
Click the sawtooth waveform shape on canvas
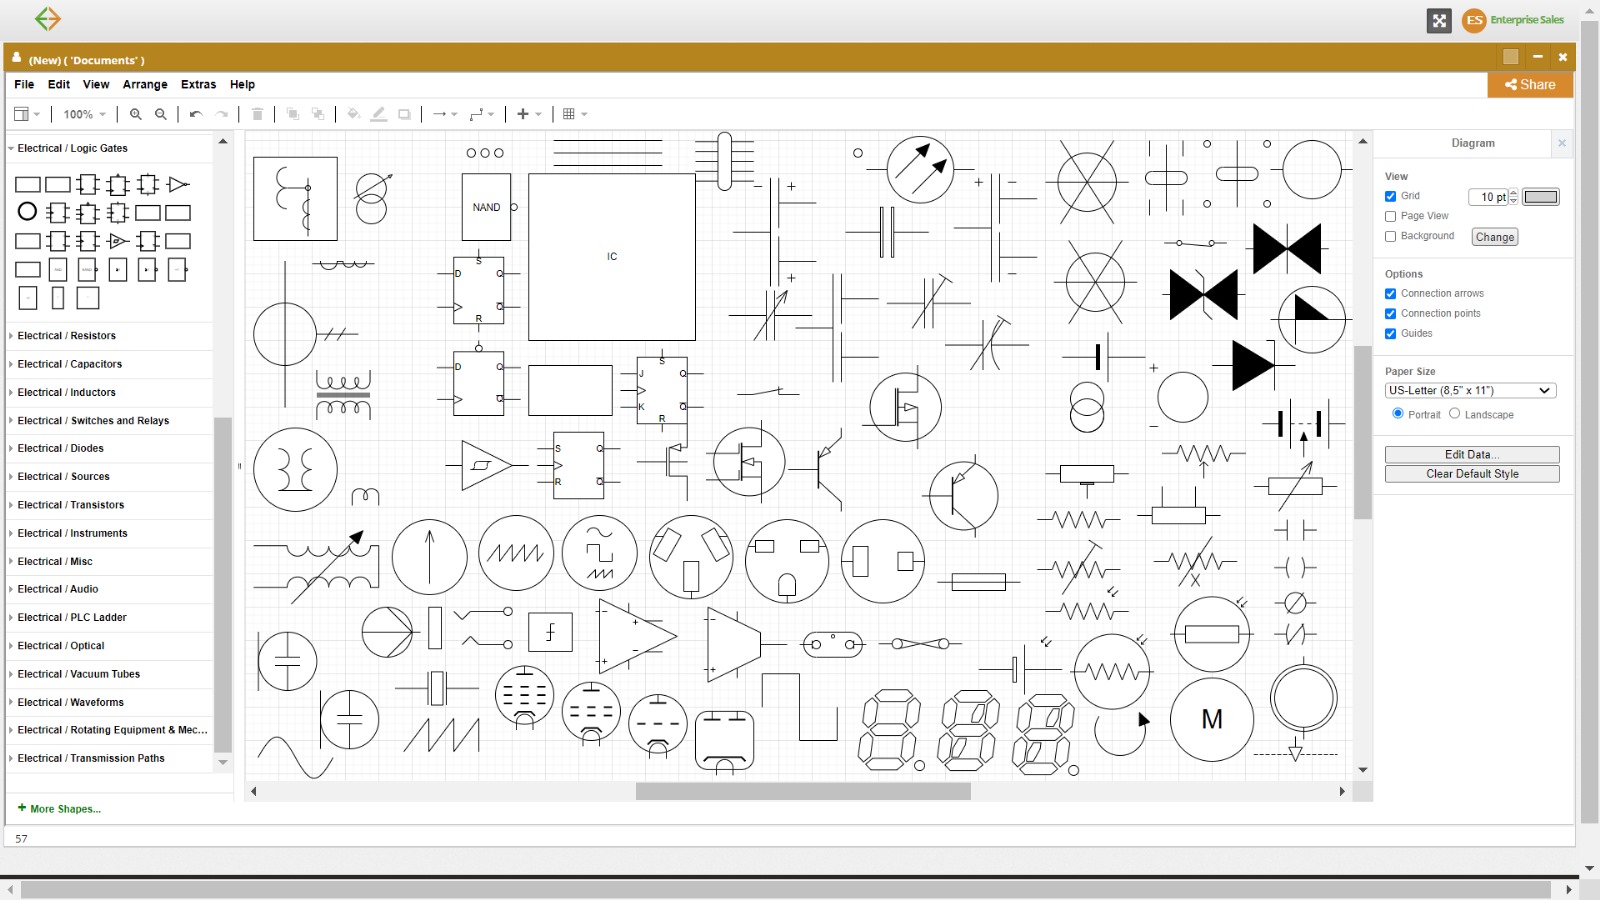point(441,734)
